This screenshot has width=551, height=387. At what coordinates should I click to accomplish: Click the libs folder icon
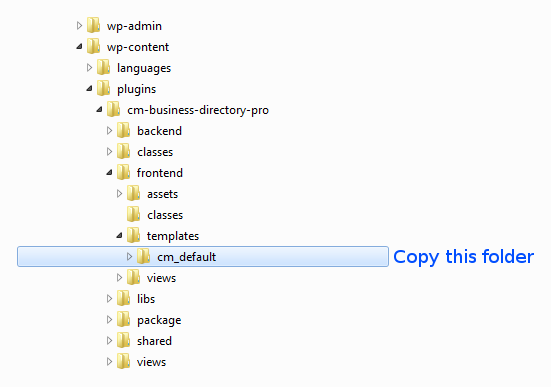pyautogui.click(x=124, y=298)
